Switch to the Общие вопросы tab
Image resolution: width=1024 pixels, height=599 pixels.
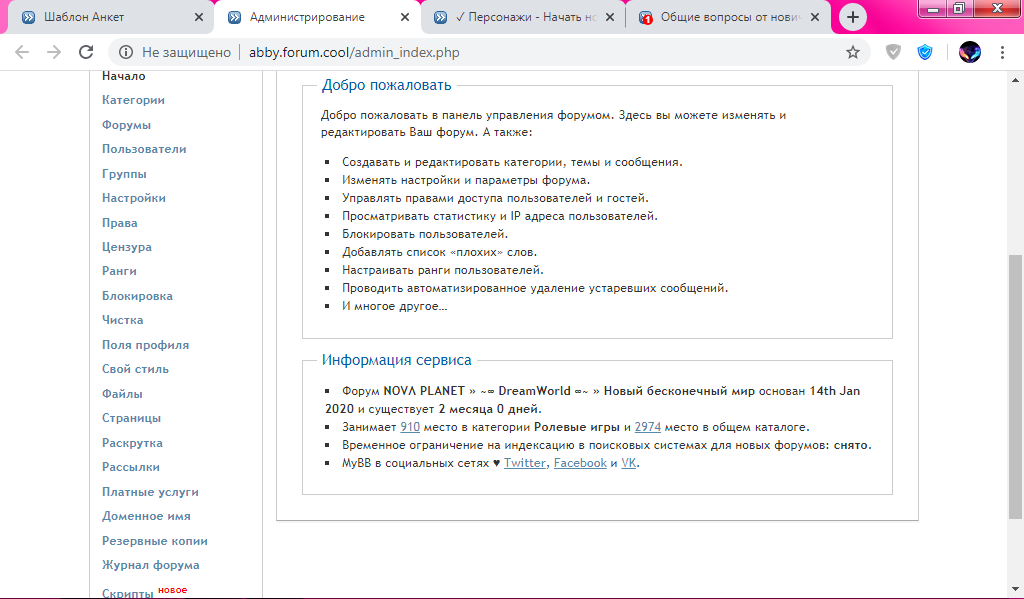pyautogui.click(x=728, y=17)
